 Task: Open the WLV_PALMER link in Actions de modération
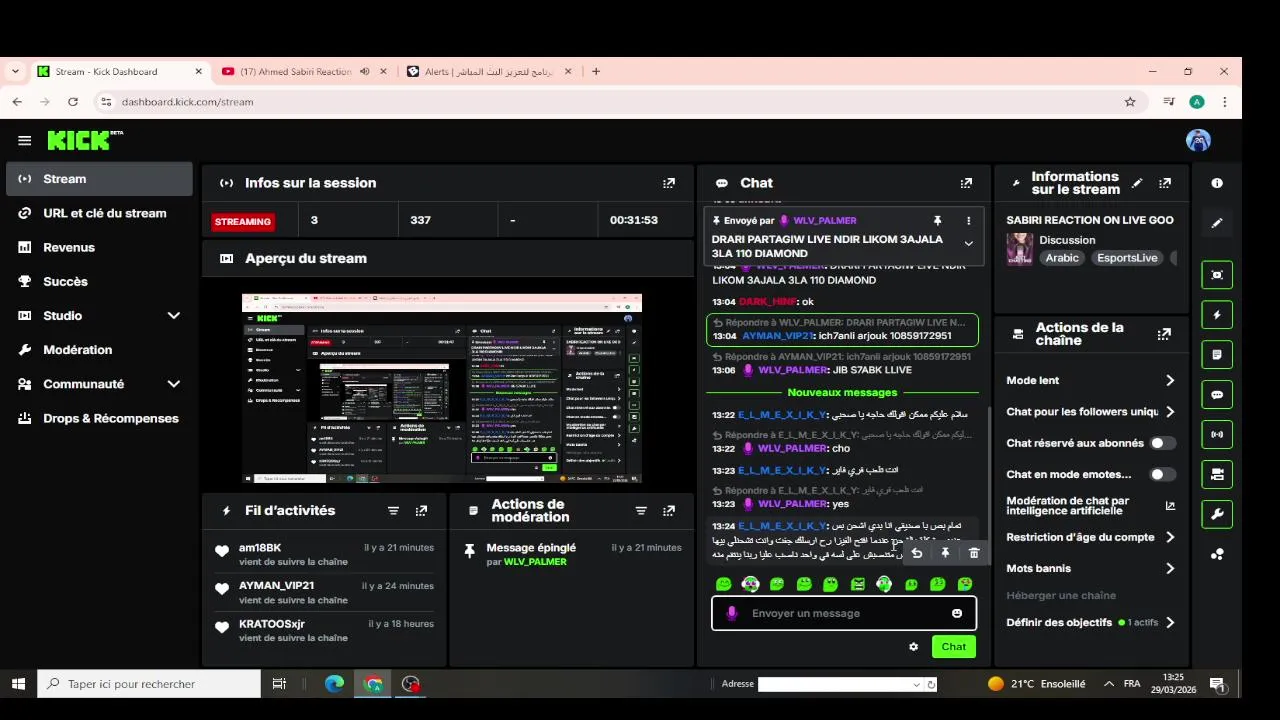535,562
